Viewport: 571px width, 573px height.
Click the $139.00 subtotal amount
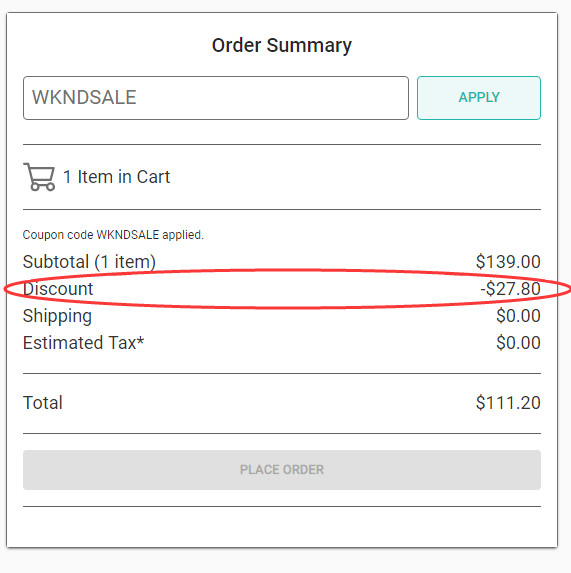(508, 262)
